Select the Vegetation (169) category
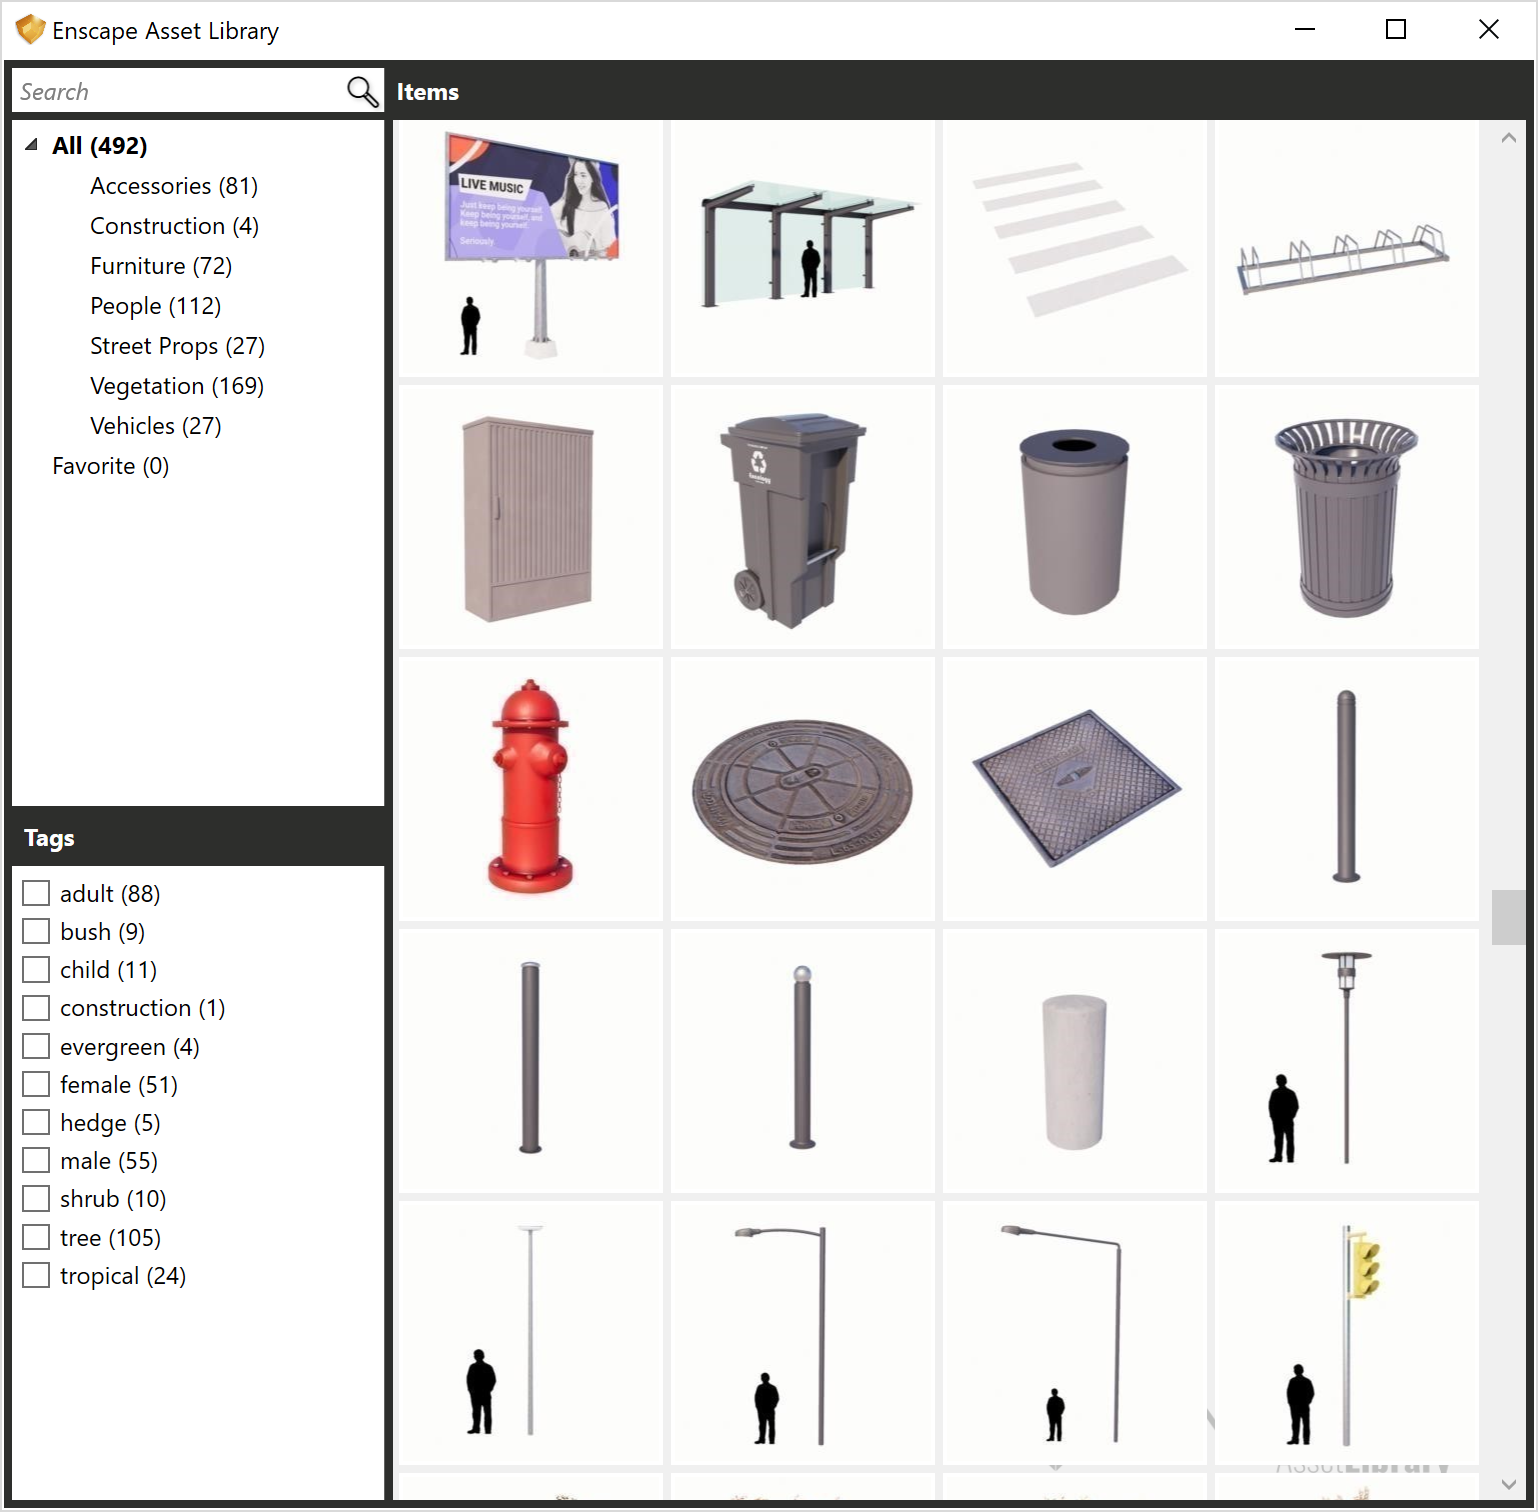 point(176,385)
